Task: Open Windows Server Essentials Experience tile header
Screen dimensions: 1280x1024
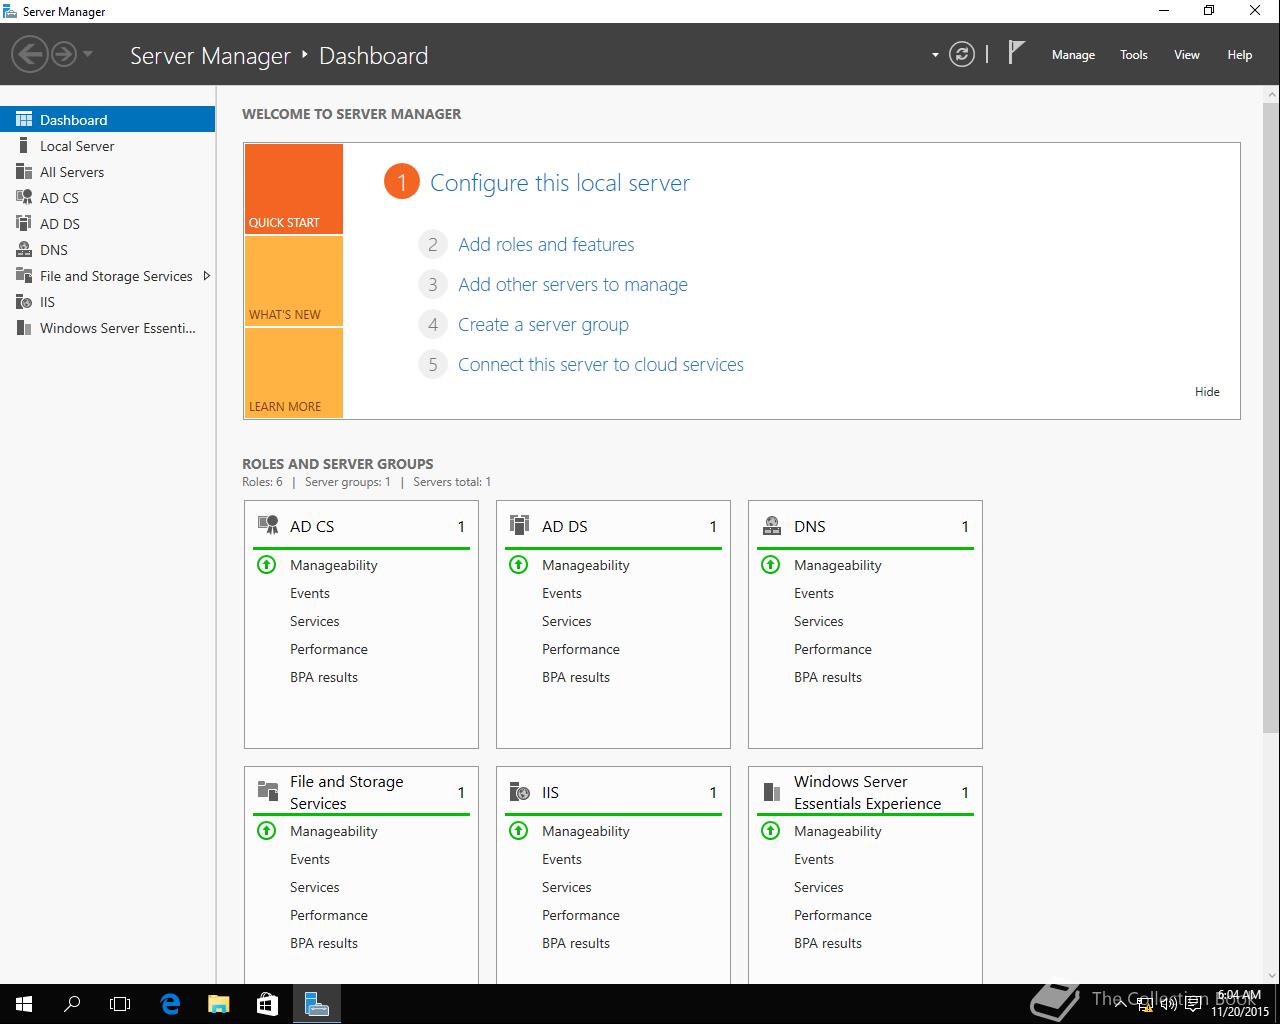Action: (865, 792)
